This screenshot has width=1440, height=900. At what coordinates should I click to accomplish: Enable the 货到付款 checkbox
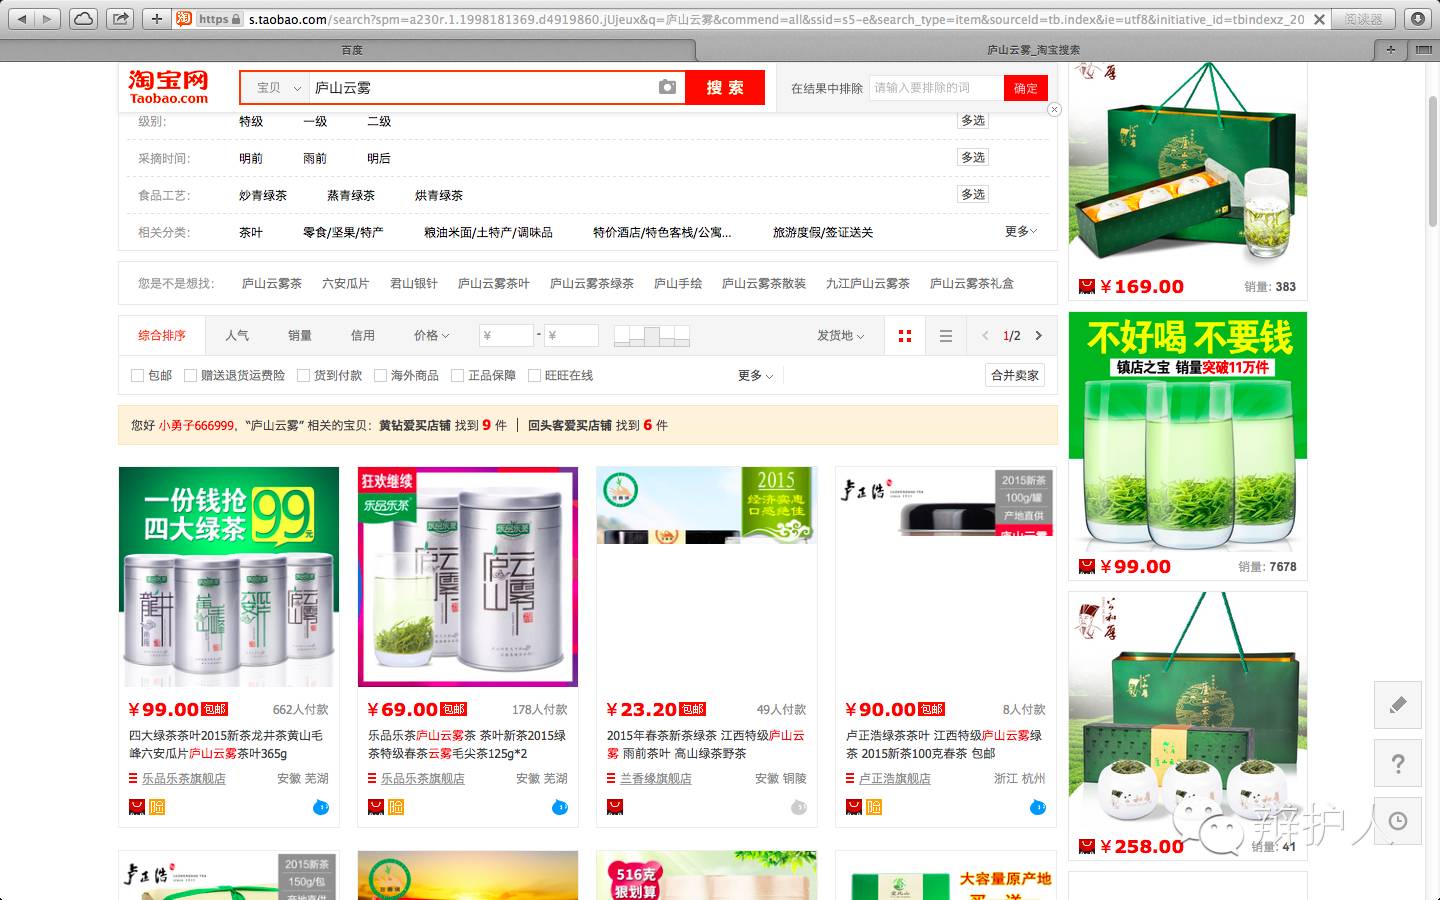(304, 376)
